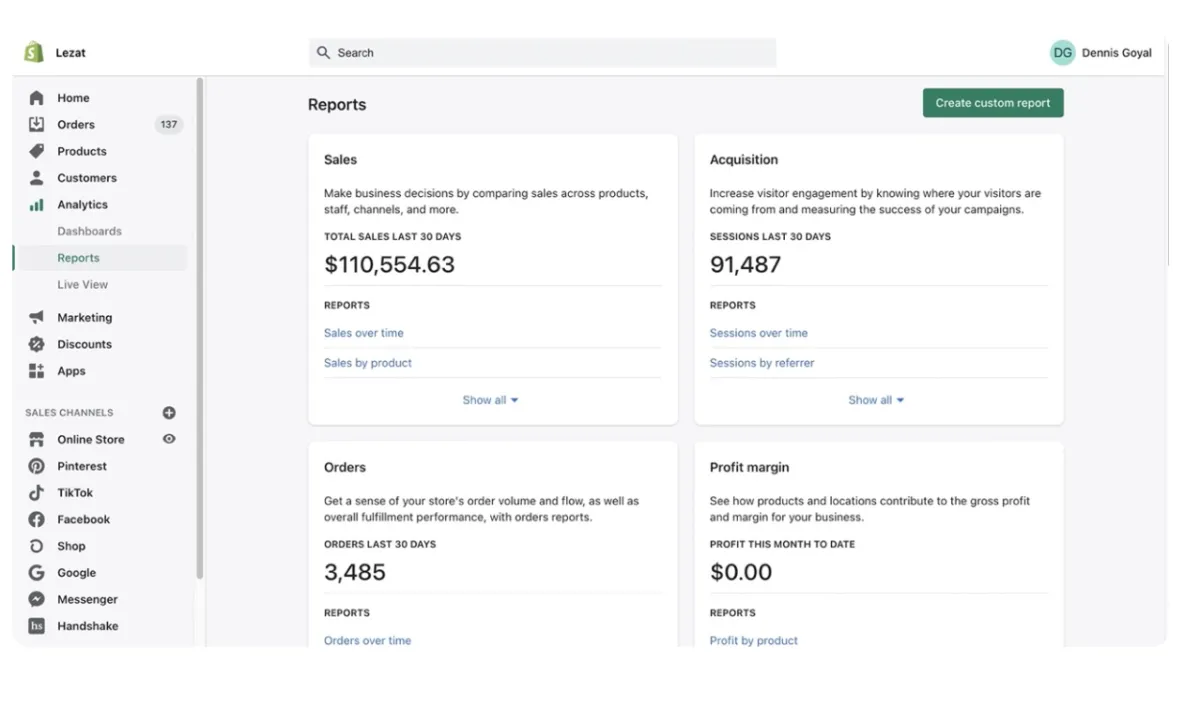Click the Create custom report button
This screenshot has height=707, width=1200.
click(x=993, y=103)
